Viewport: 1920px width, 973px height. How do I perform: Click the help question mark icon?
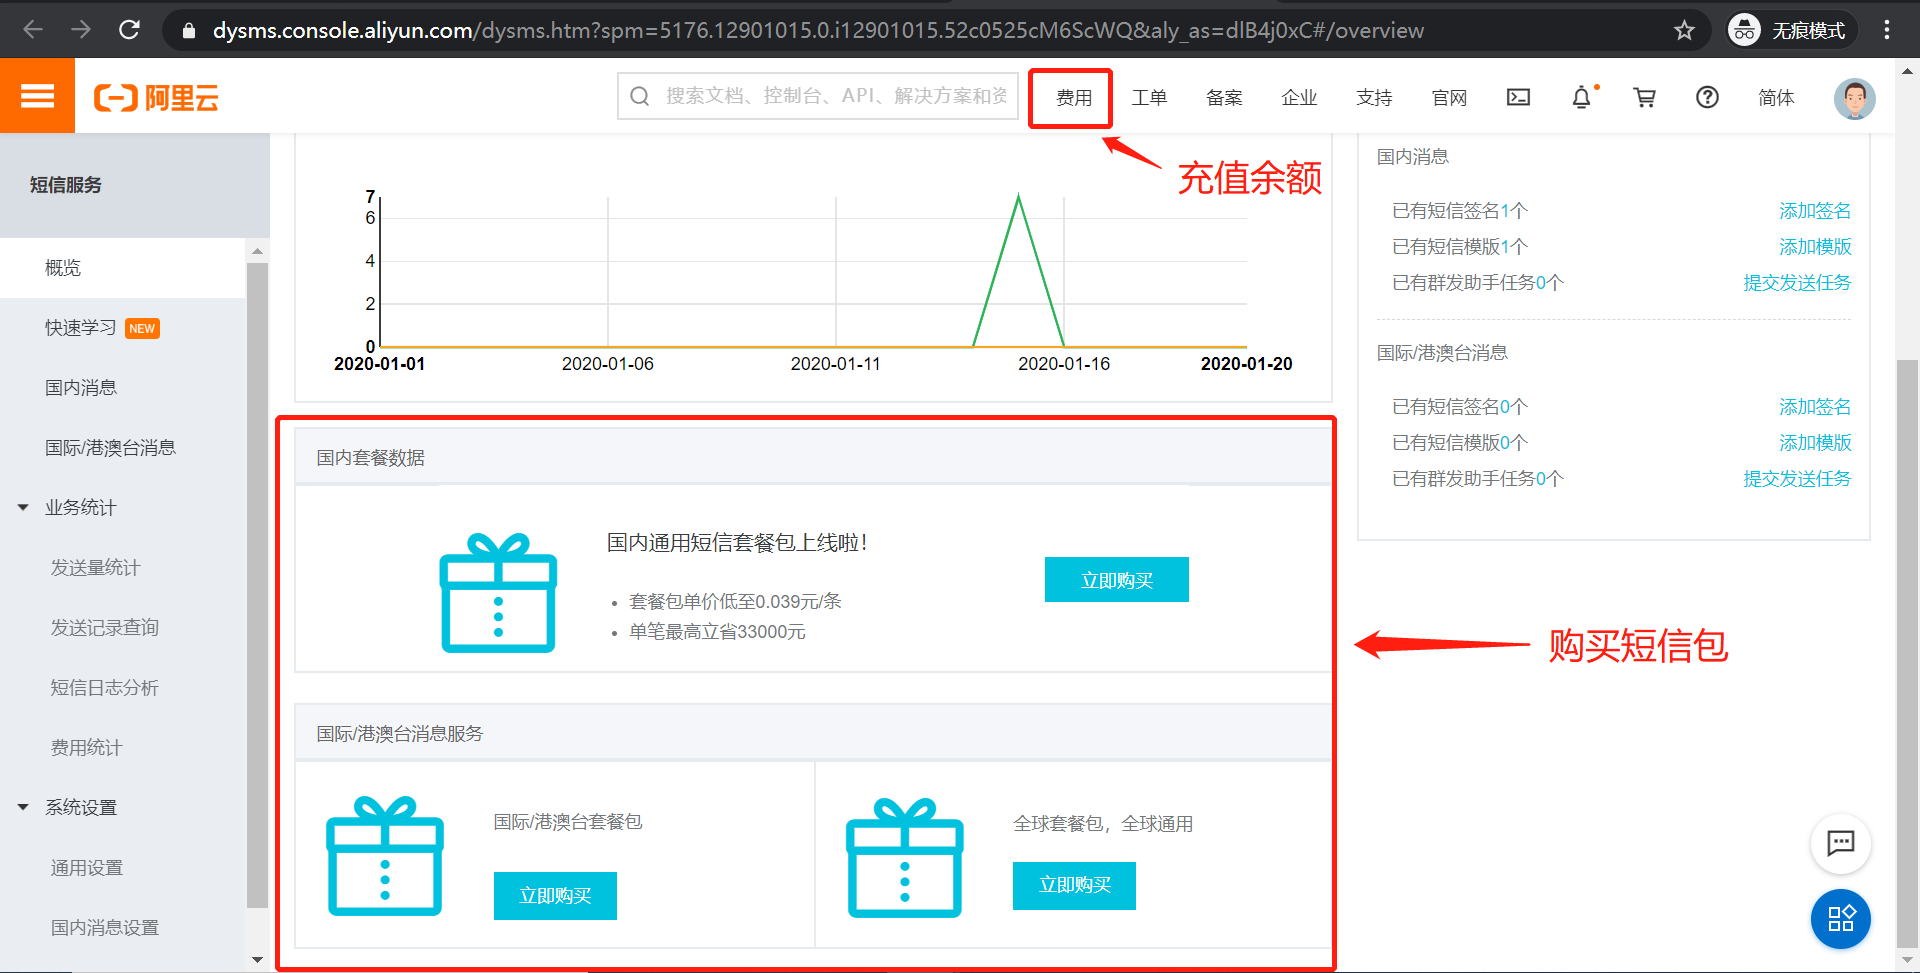[1707, 97]
